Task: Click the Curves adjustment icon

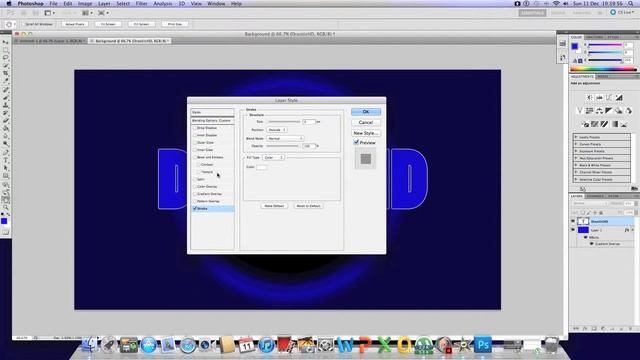Action: pyautogui.click(x=609, y=98)
